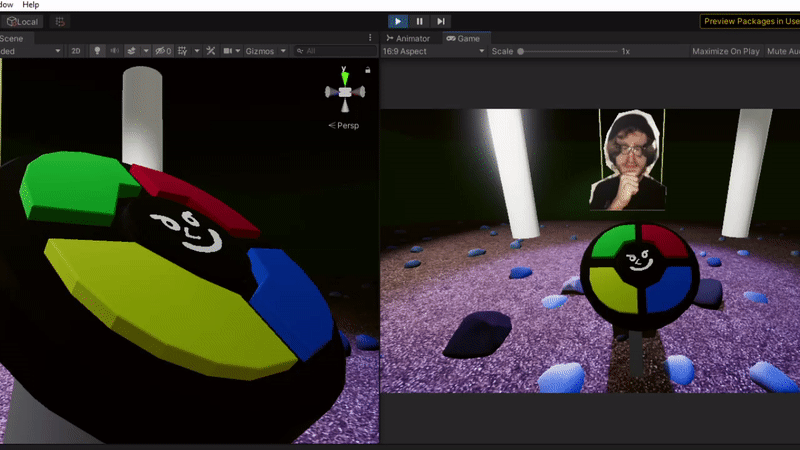Click the bottom axis cone on orientation gizmo

345,105
